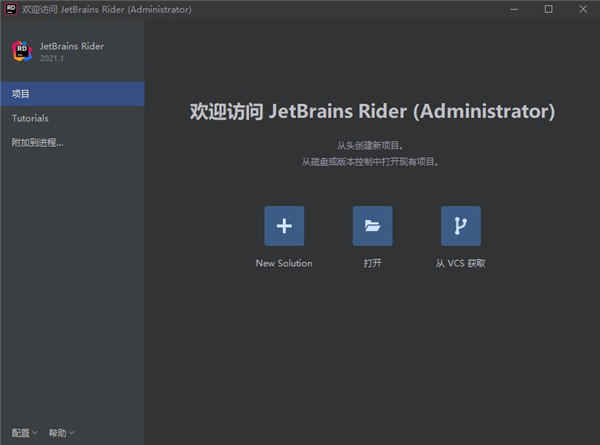Click the Rider logo in the sidebar
The height and width of the screenshot is (445, 600).
coord(21,52)
